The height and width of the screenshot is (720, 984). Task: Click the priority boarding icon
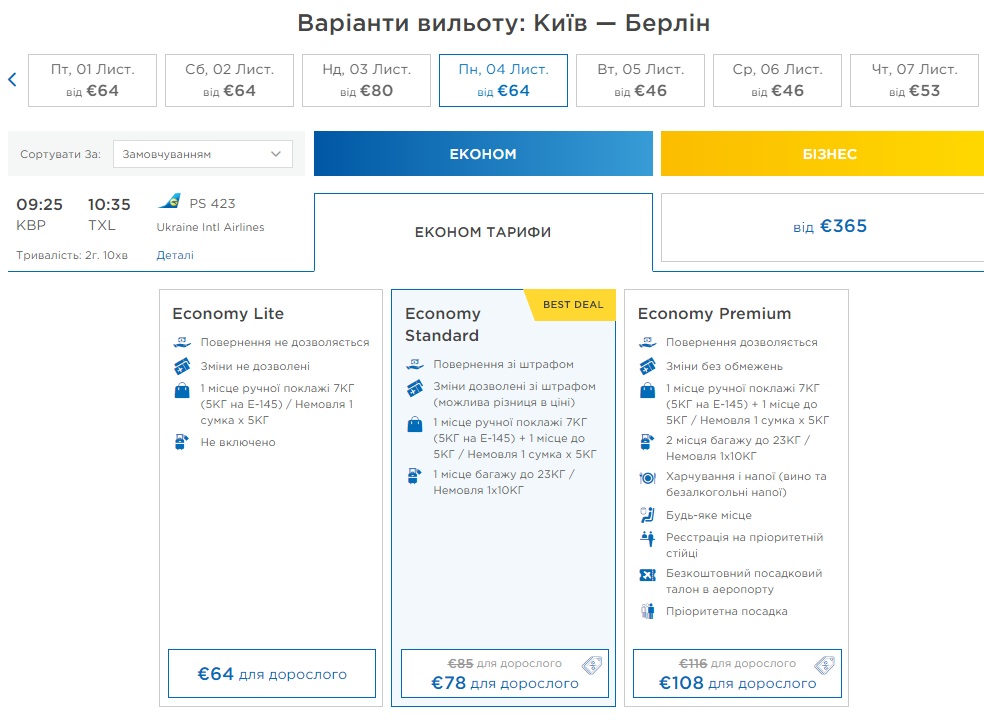click(647, 611)
